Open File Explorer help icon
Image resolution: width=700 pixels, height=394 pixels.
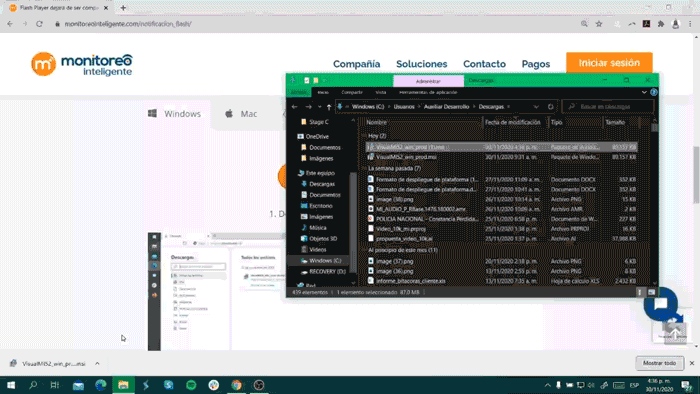point(654,92)
